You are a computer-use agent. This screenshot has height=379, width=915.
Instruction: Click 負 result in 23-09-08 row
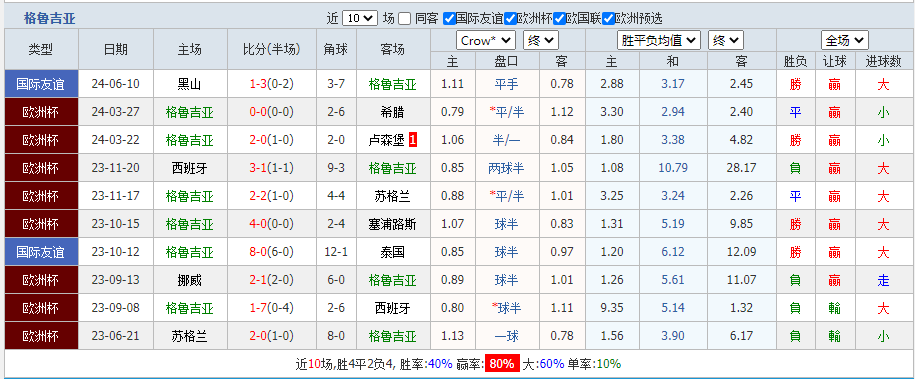[x=795, y=308]
